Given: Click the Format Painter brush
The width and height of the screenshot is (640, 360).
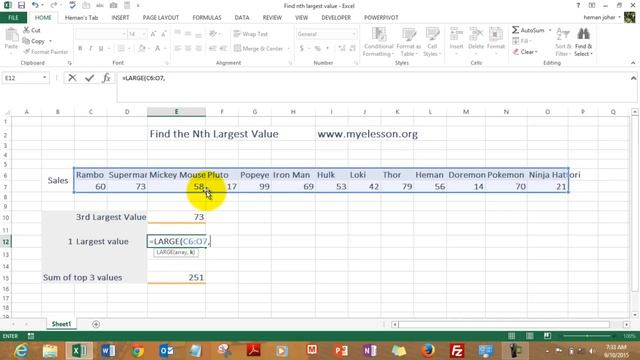Looking at the screenshot, I should pos(27,52).
